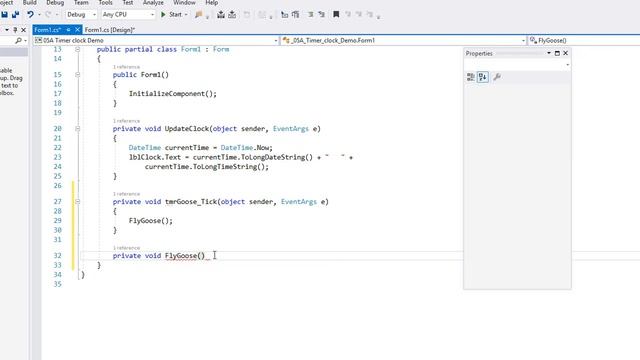Open the reference link above UpdateClock

coord(126,121)
